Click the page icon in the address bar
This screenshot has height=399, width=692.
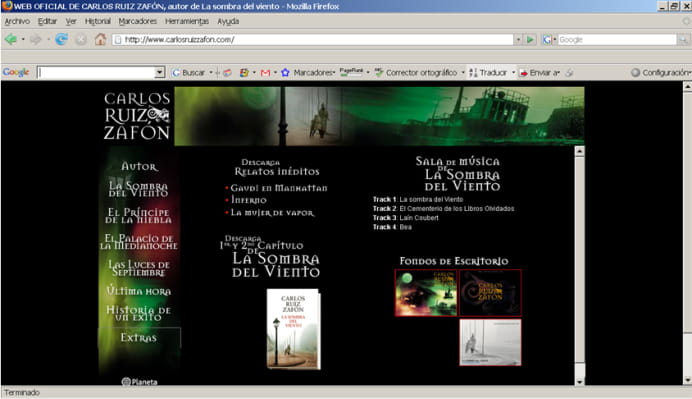pyautogui.click(x=118, y=40)
